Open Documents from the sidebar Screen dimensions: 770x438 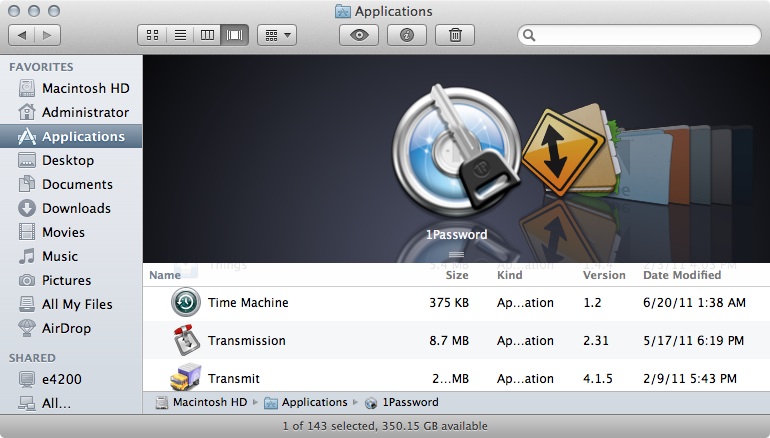[x=71, y=185]
